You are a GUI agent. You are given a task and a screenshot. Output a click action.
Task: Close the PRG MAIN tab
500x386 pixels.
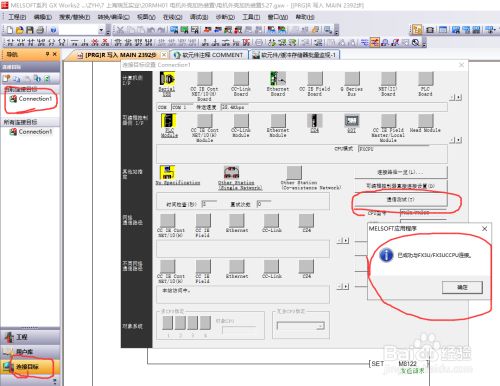click(164, 55)
